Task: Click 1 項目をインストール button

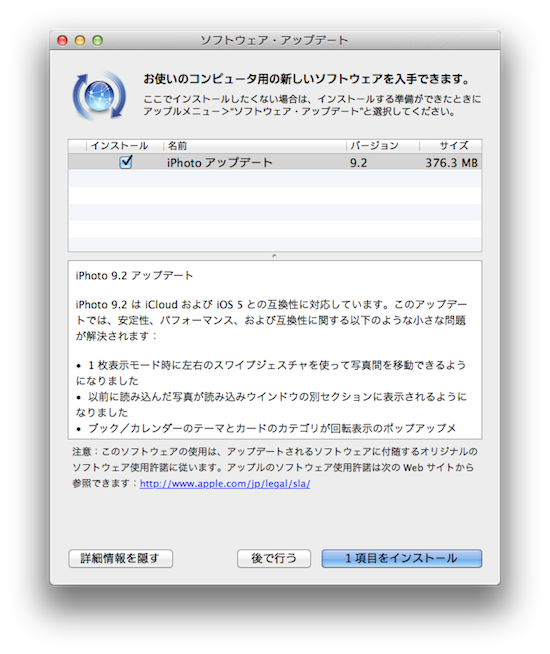Action: click(x=402, y=558)
